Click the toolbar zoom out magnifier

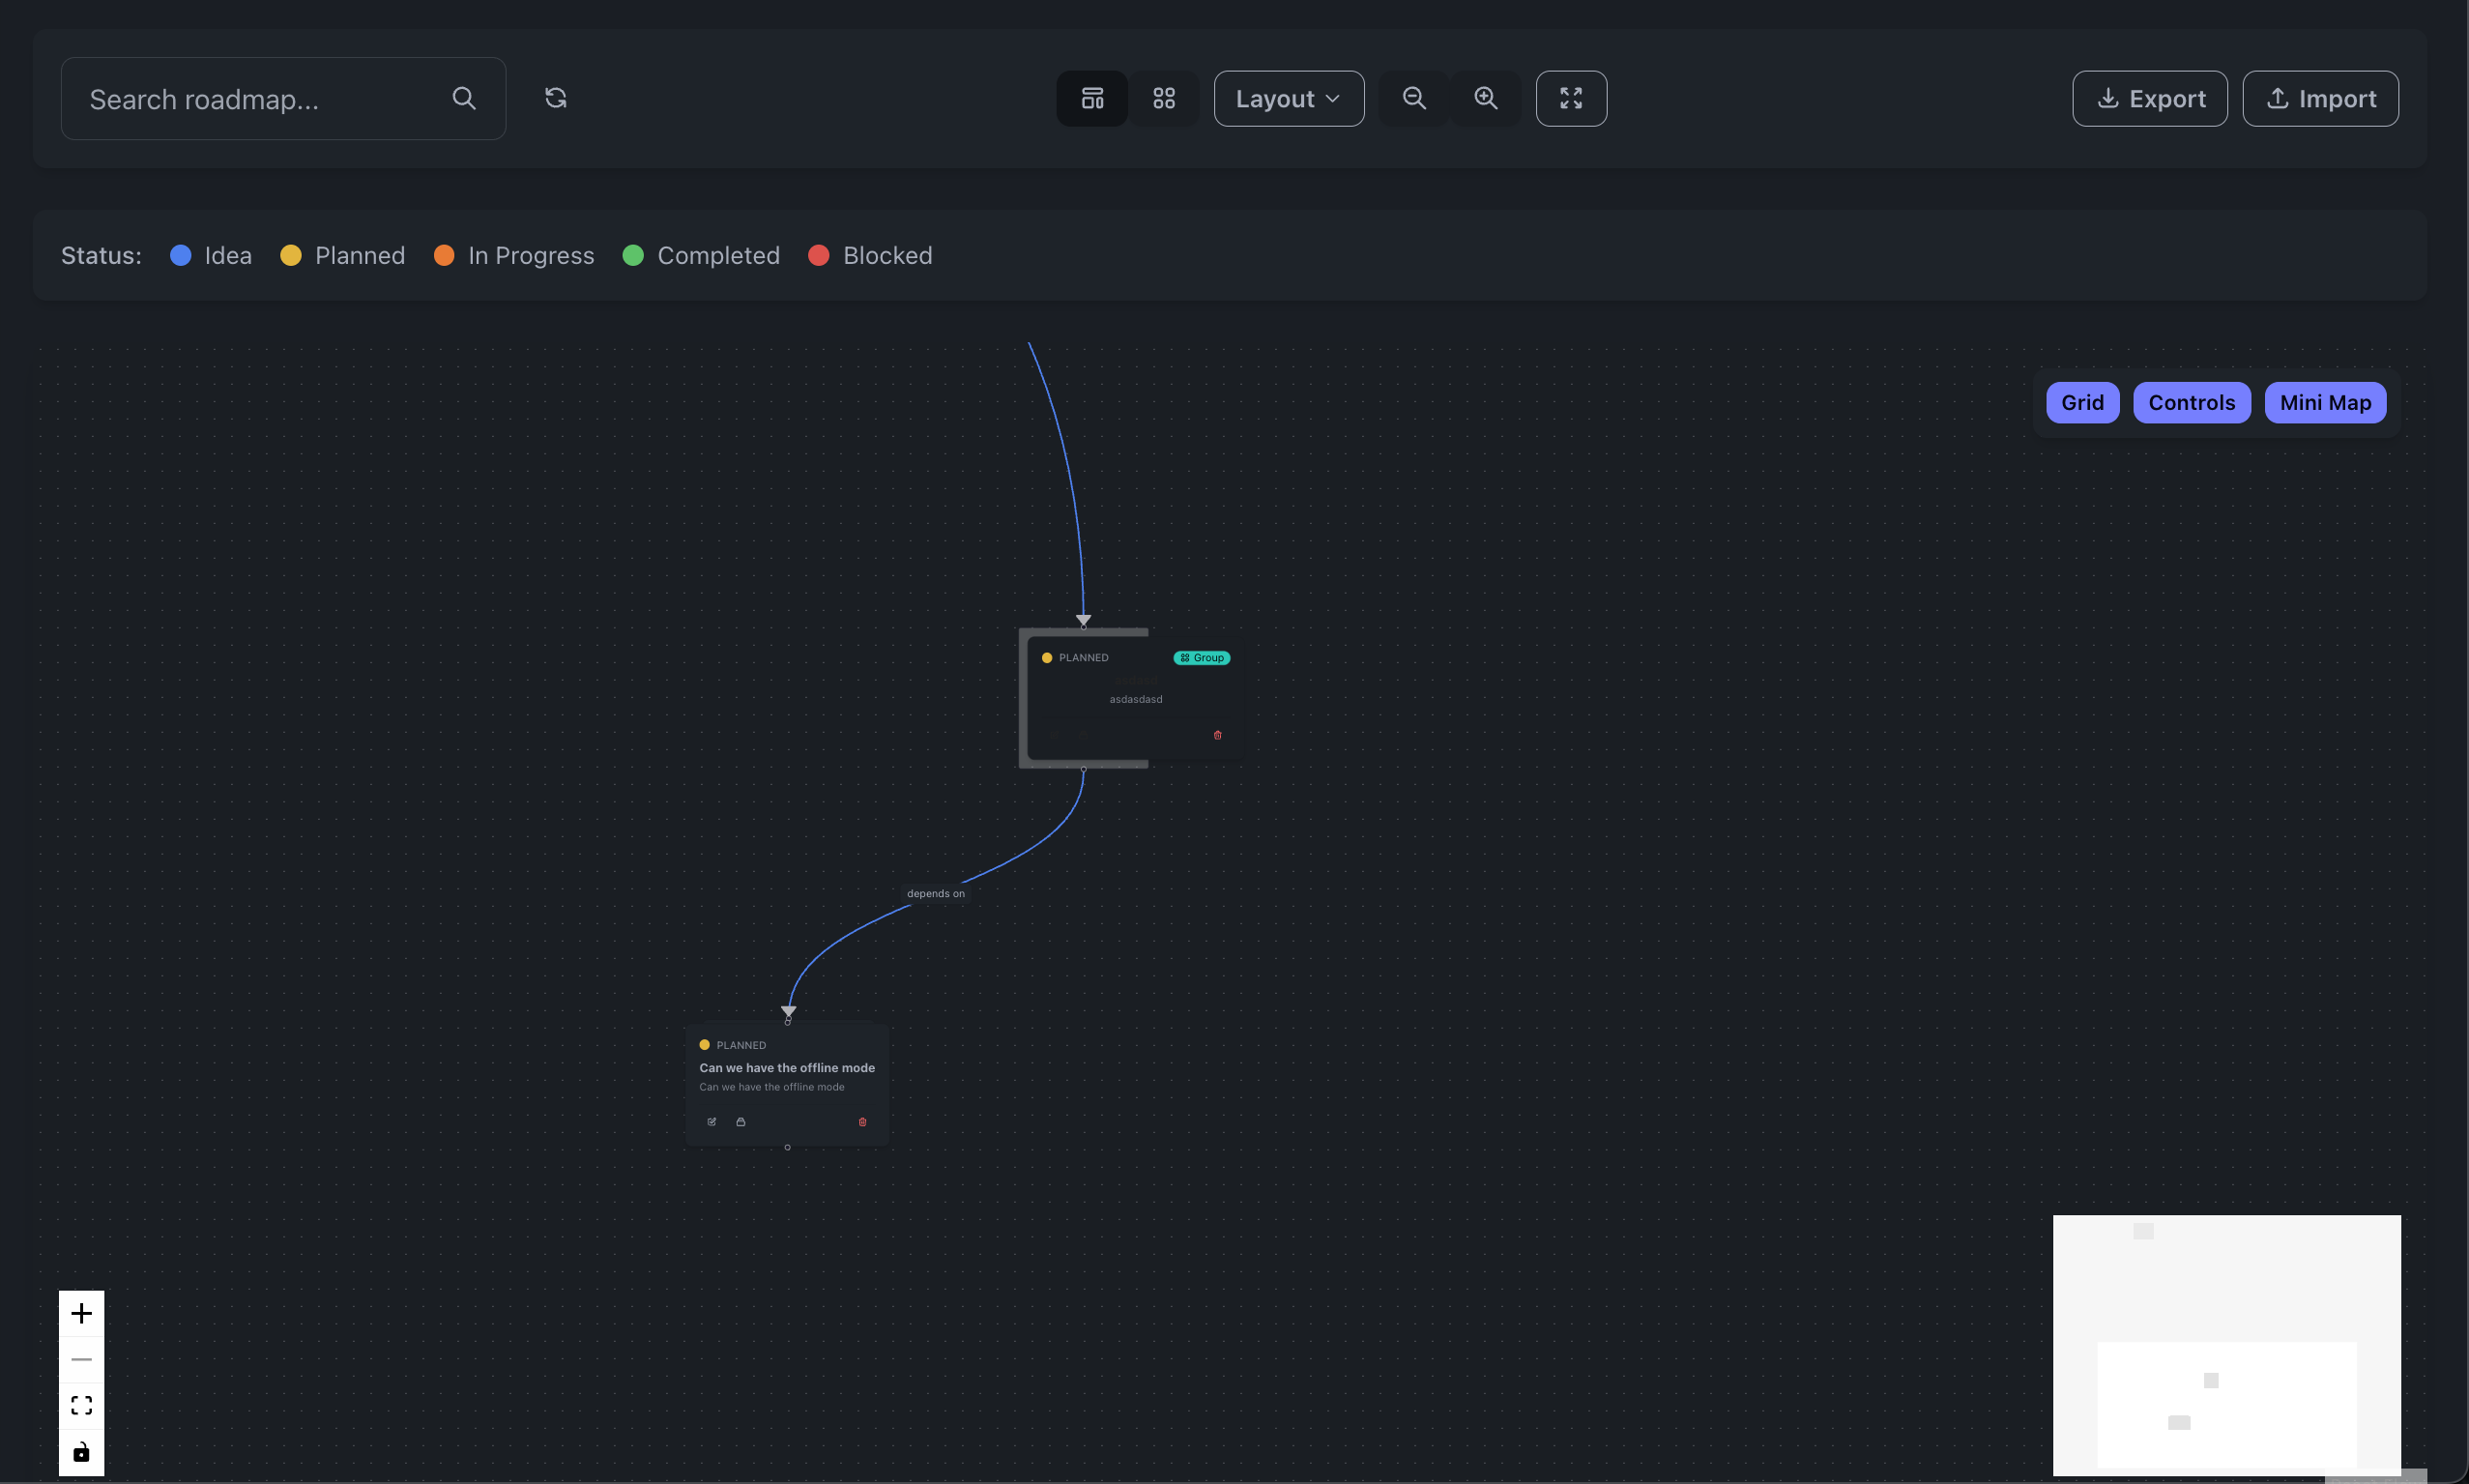1414,98
